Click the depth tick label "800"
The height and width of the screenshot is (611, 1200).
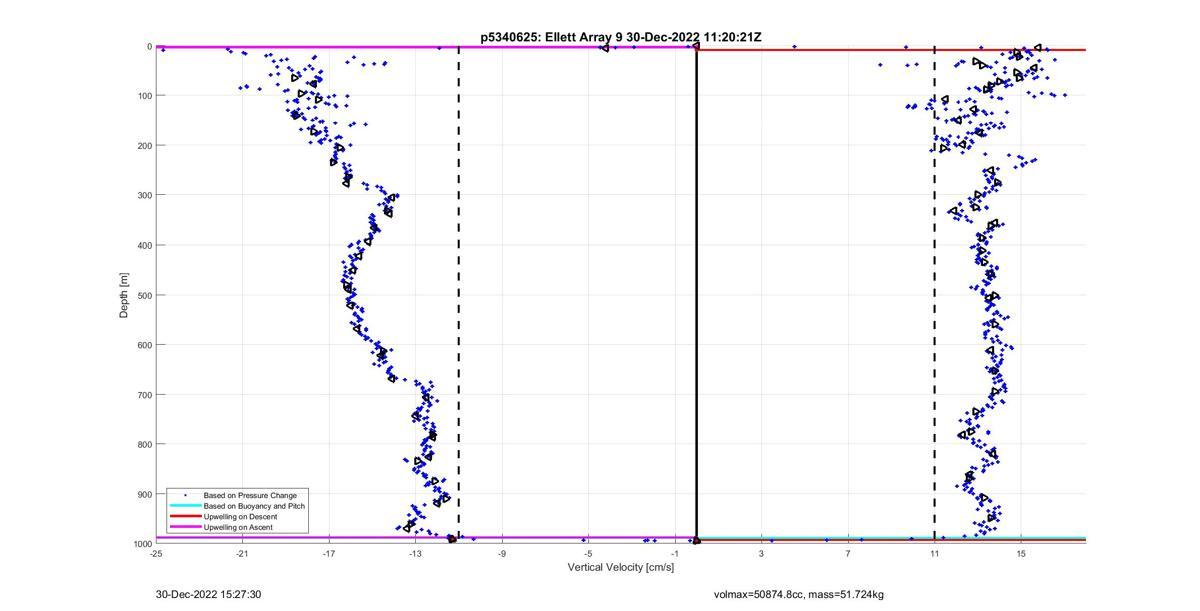(144, 444)
